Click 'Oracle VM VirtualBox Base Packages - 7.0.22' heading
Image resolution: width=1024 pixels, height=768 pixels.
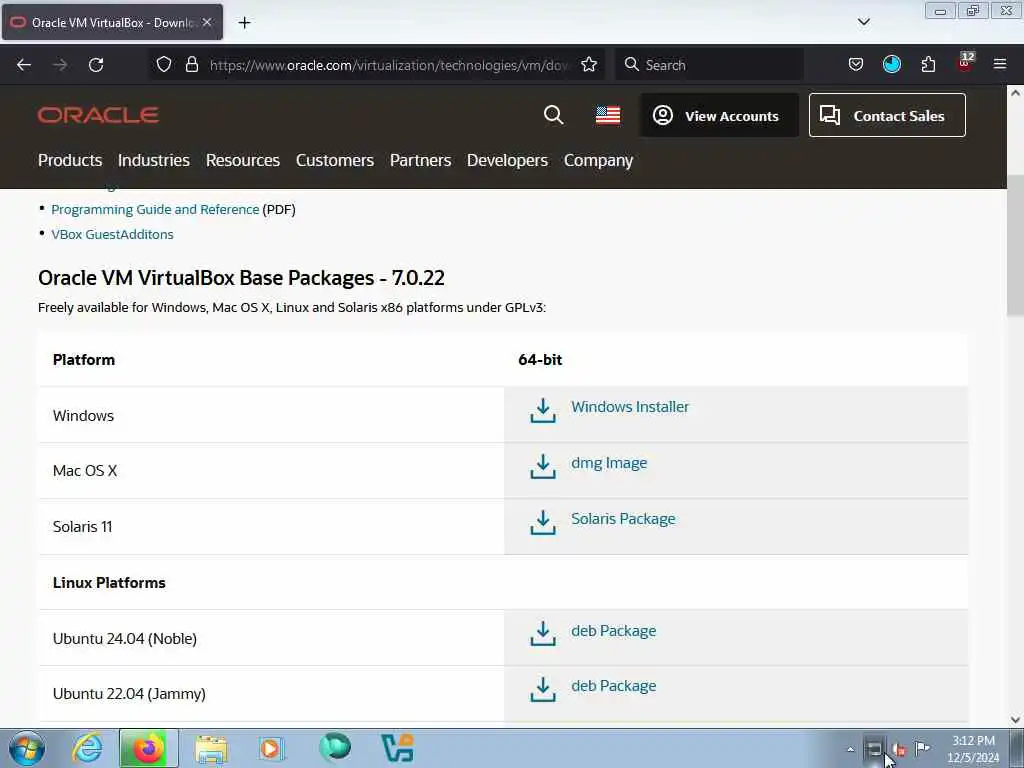point(241,278)
